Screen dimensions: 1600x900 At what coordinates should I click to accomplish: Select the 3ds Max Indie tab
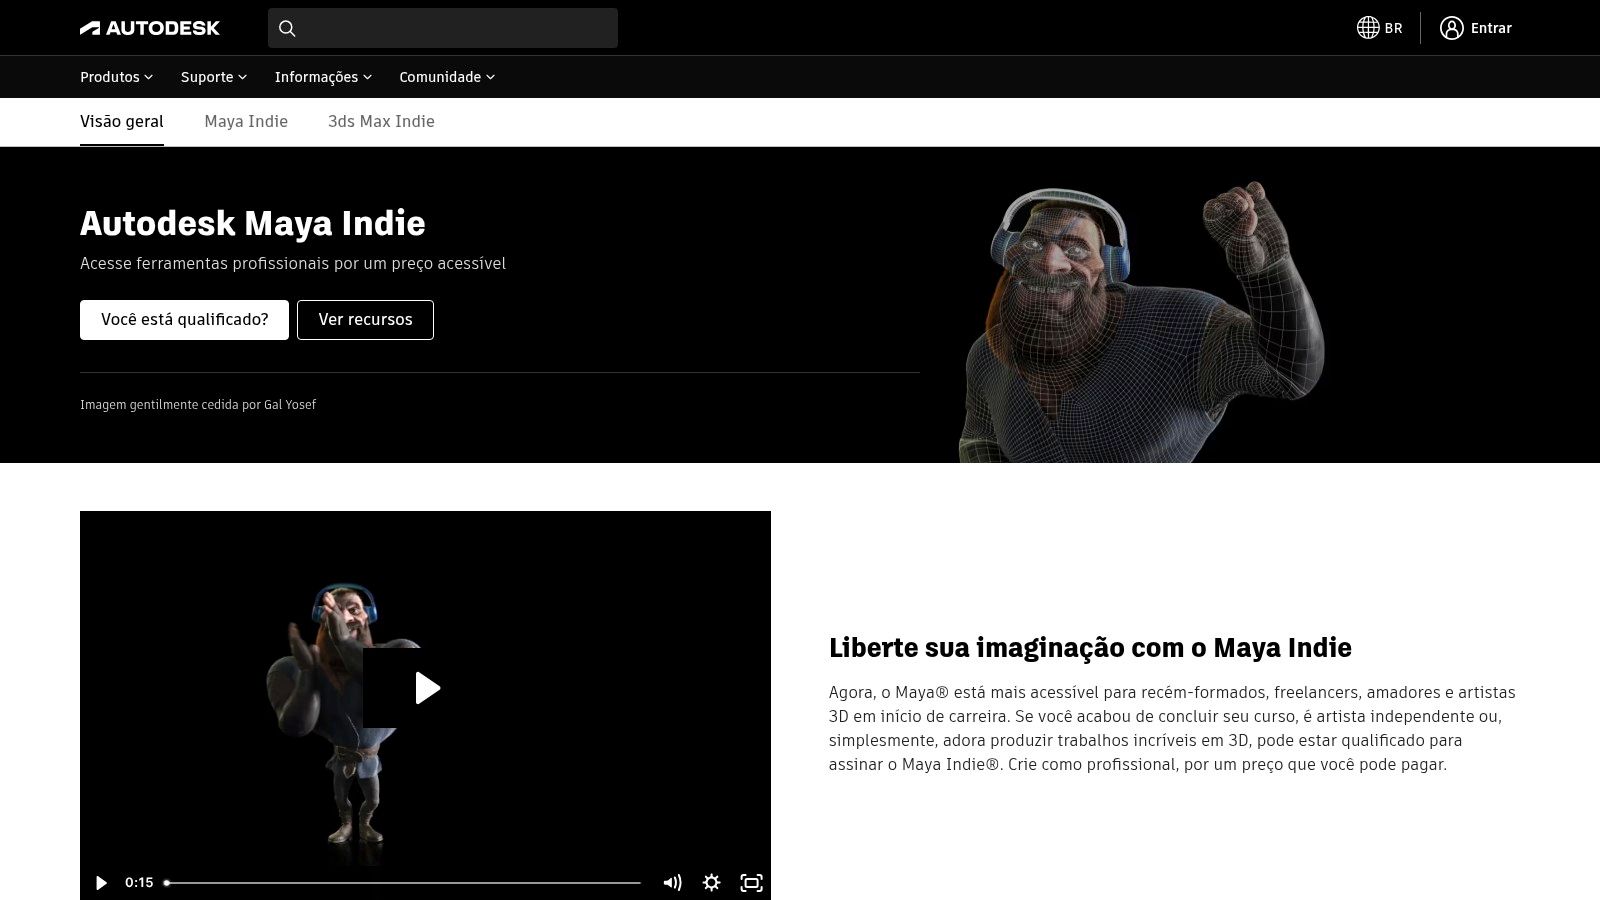(x=381, y=121)
